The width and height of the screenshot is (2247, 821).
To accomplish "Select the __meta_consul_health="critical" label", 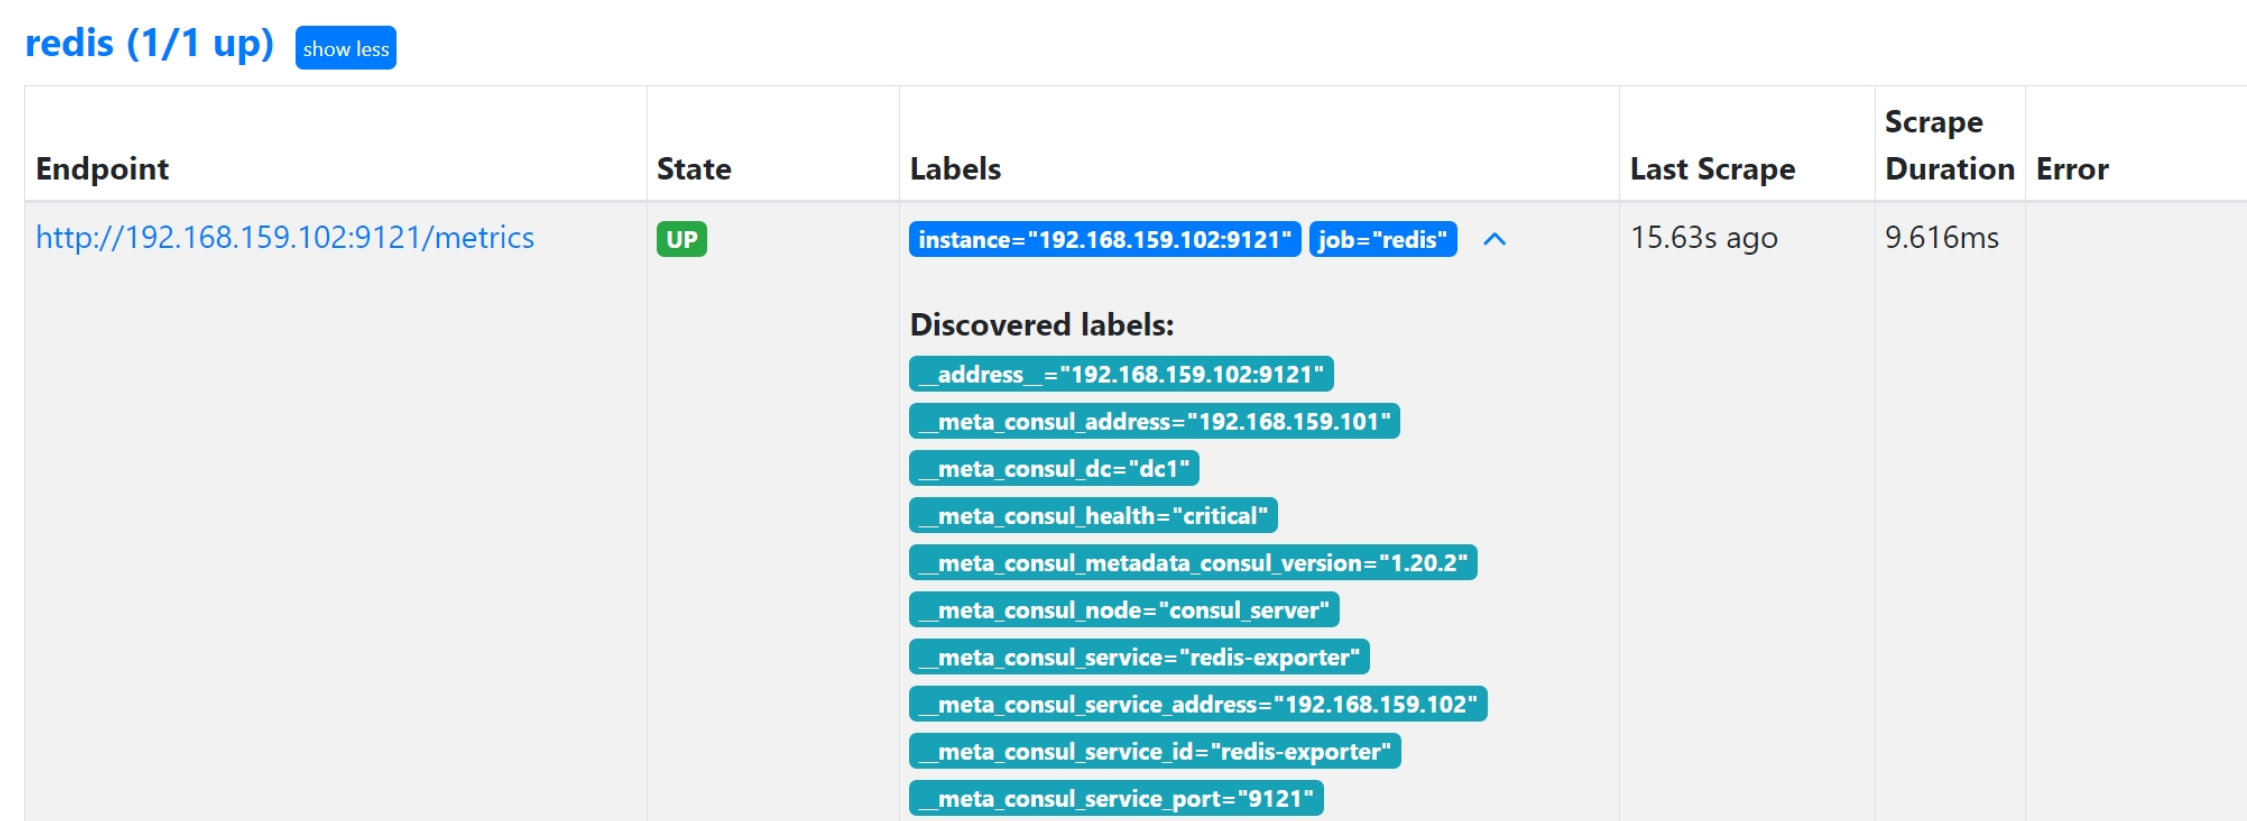I will 1093,515.
